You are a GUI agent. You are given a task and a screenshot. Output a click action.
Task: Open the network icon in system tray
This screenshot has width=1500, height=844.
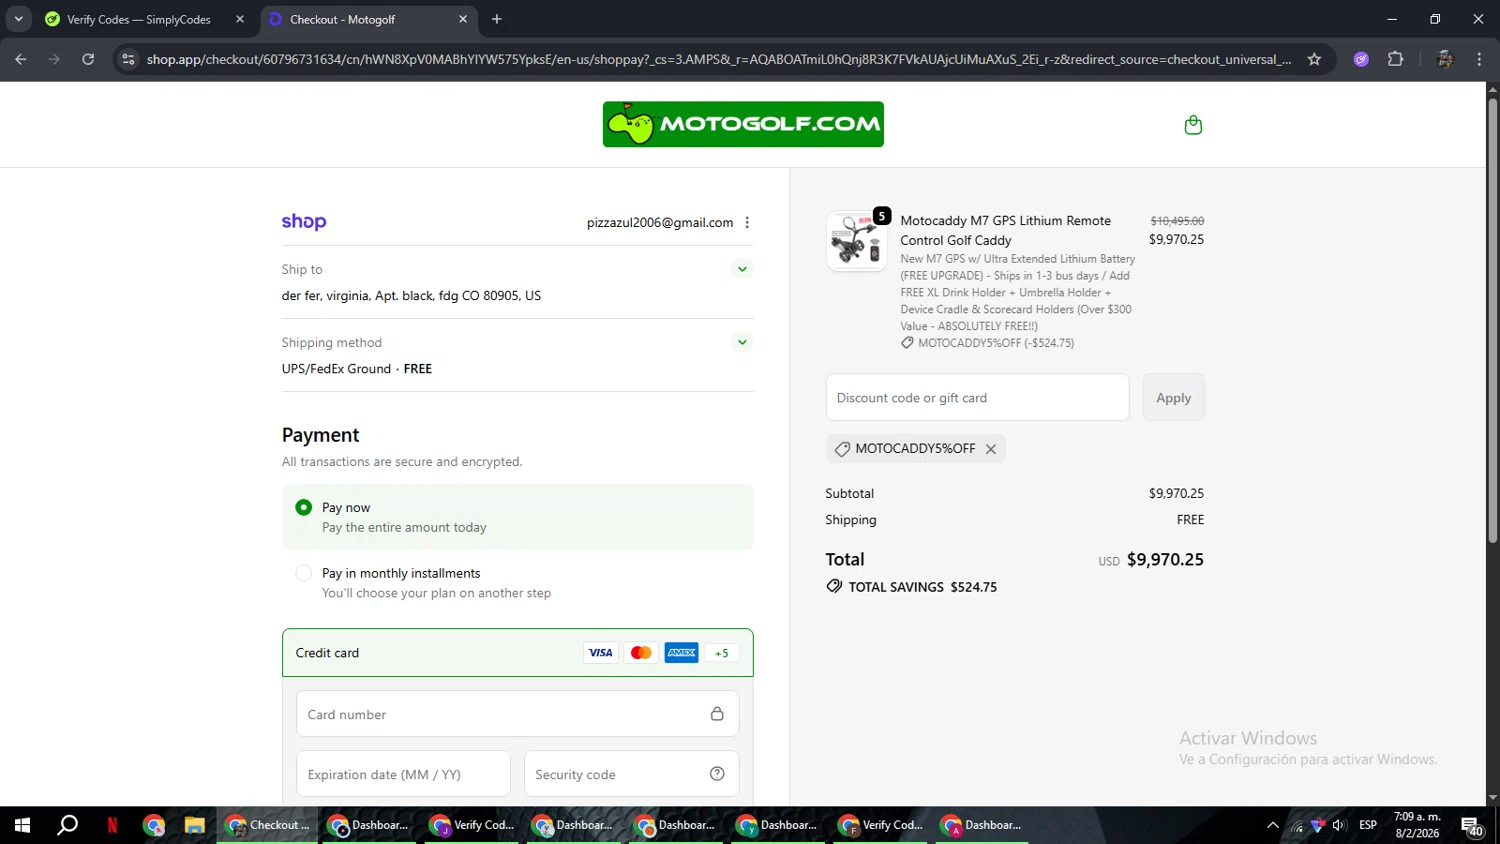pyautogui.click(x=1297, y=826)
